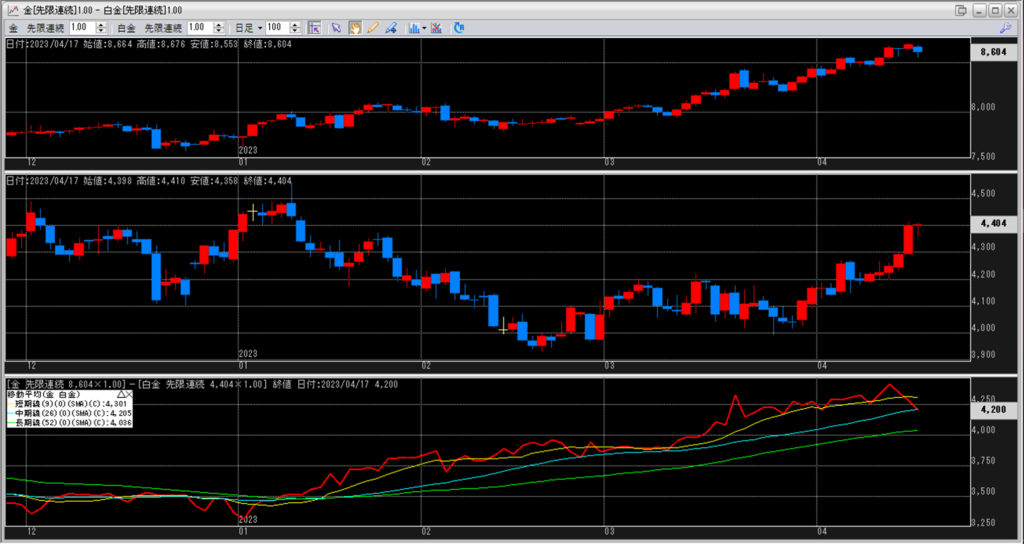Select the 短期線(9) moving average legend row
The width and height of the screenshot is (1024, 544).
coord(69,404)
